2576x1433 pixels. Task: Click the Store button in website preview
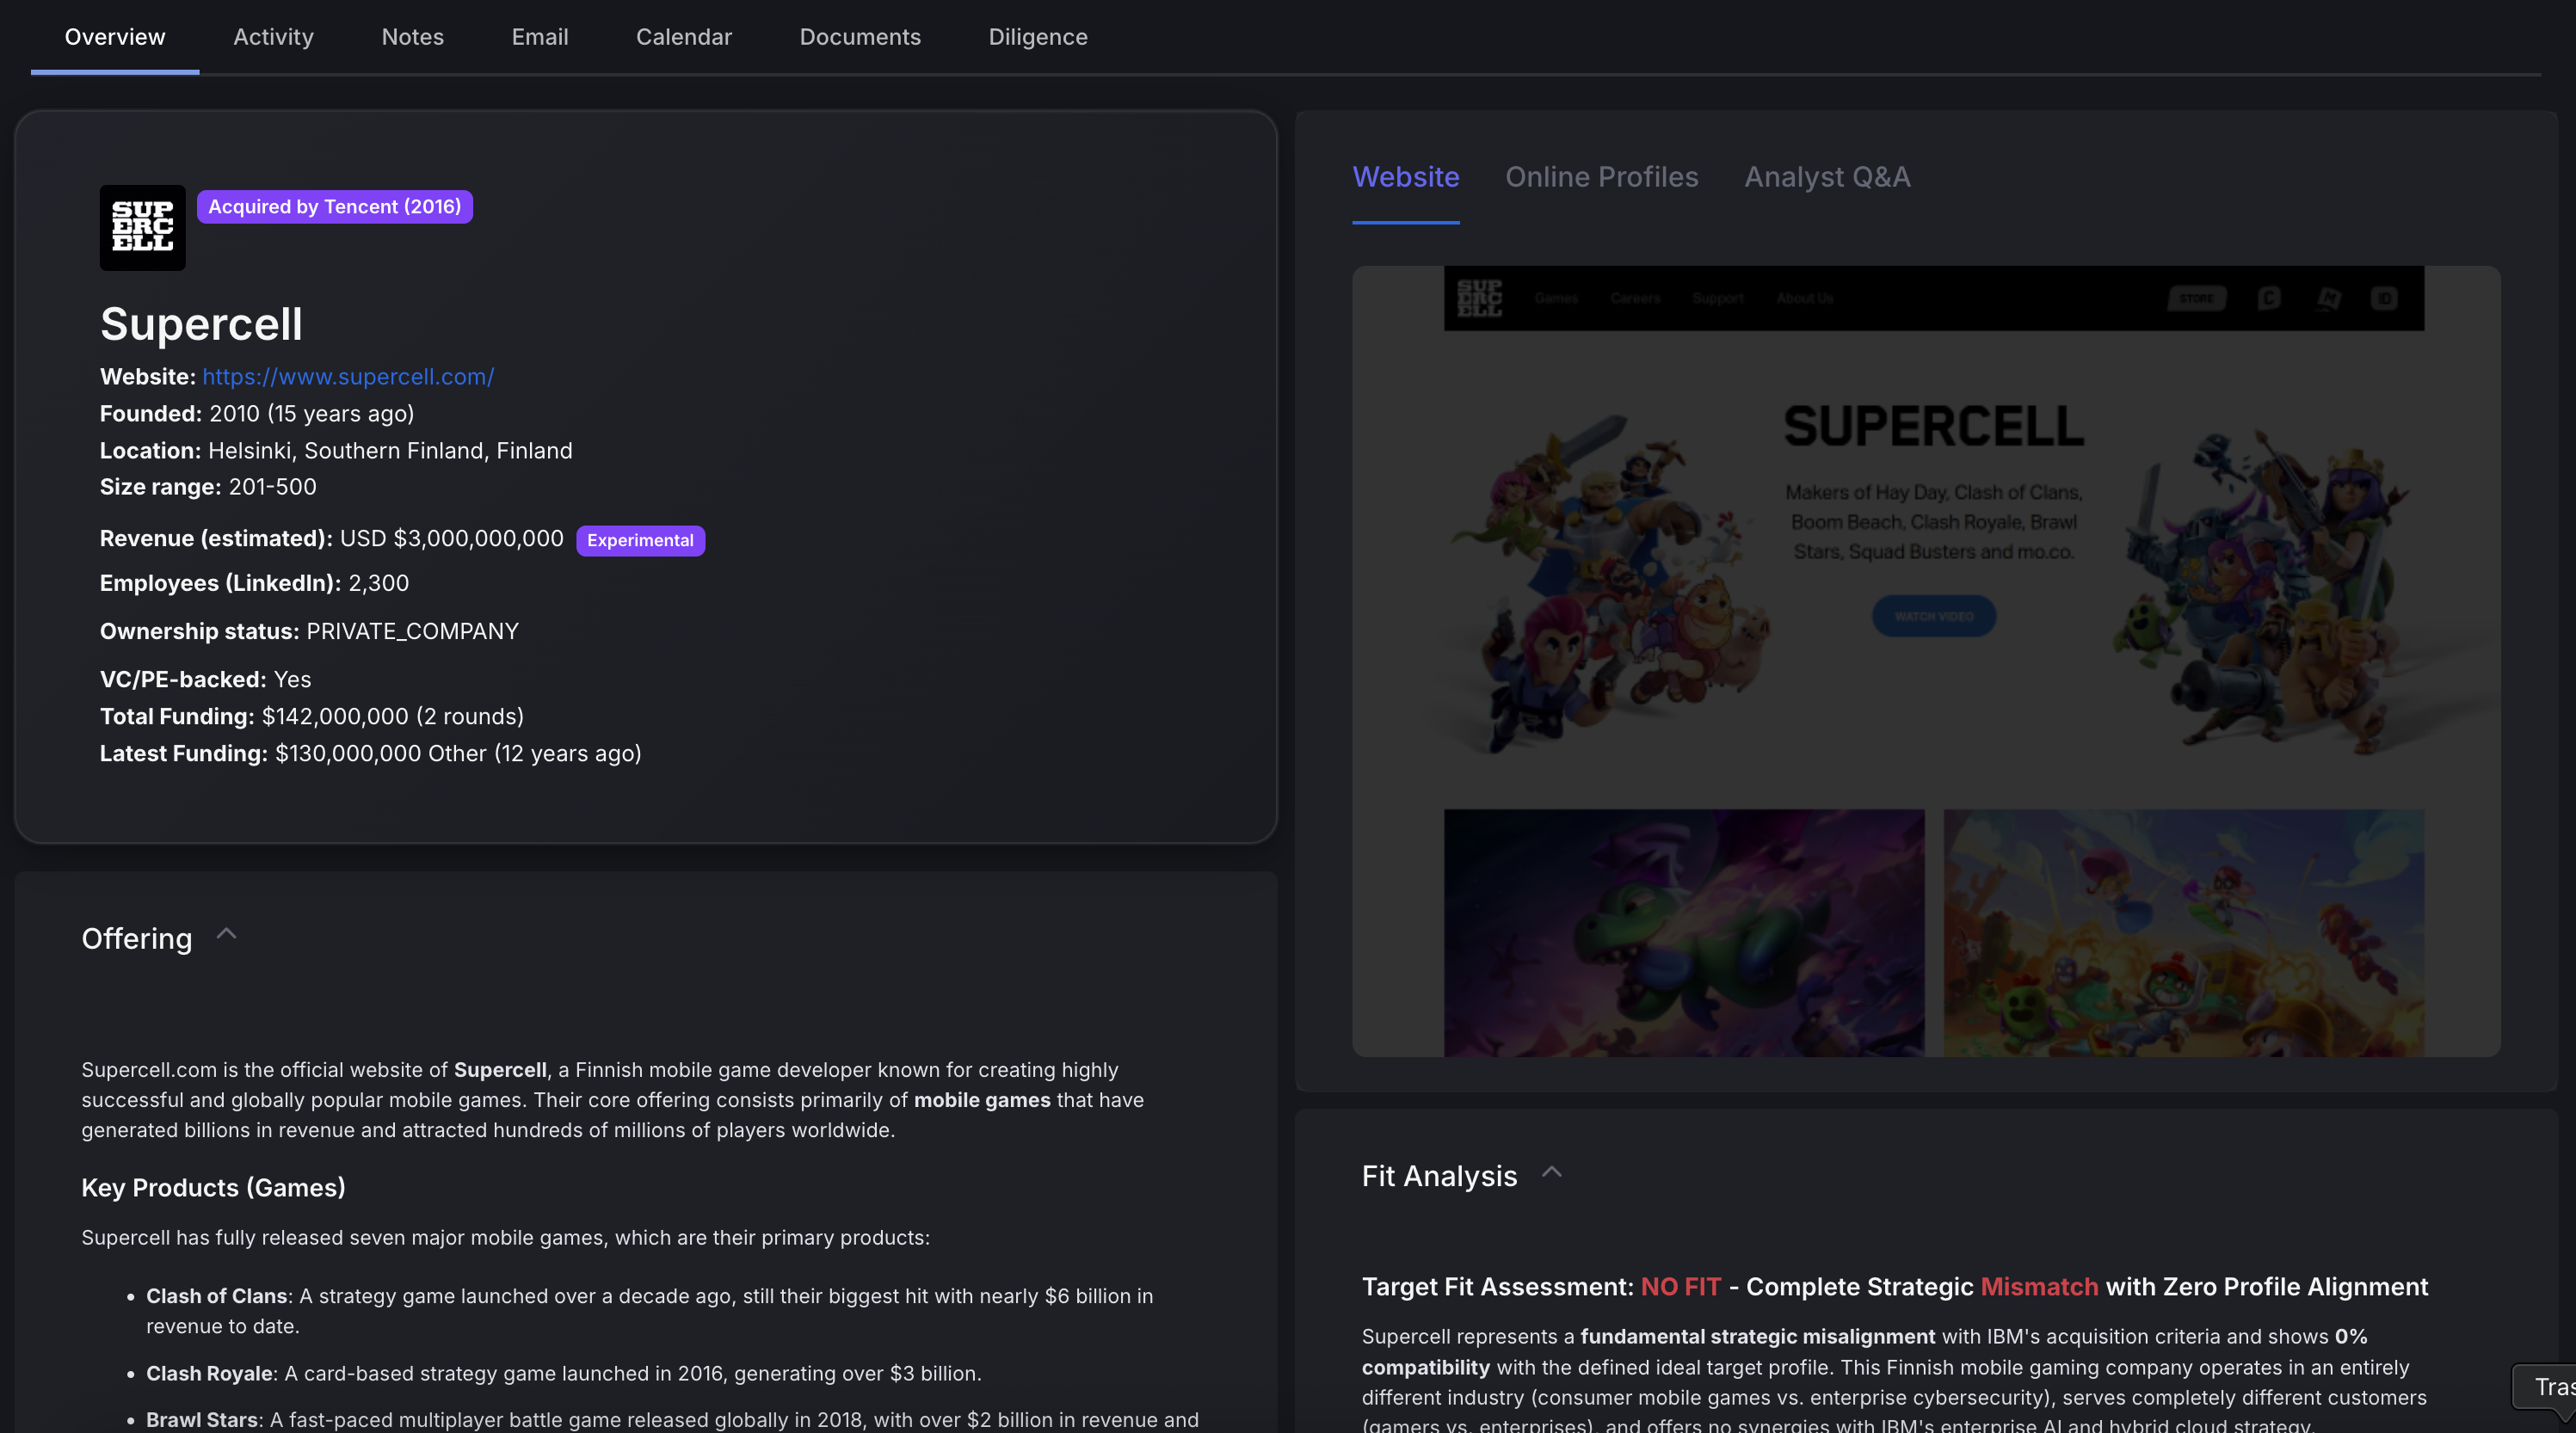tap(2196, 298)
